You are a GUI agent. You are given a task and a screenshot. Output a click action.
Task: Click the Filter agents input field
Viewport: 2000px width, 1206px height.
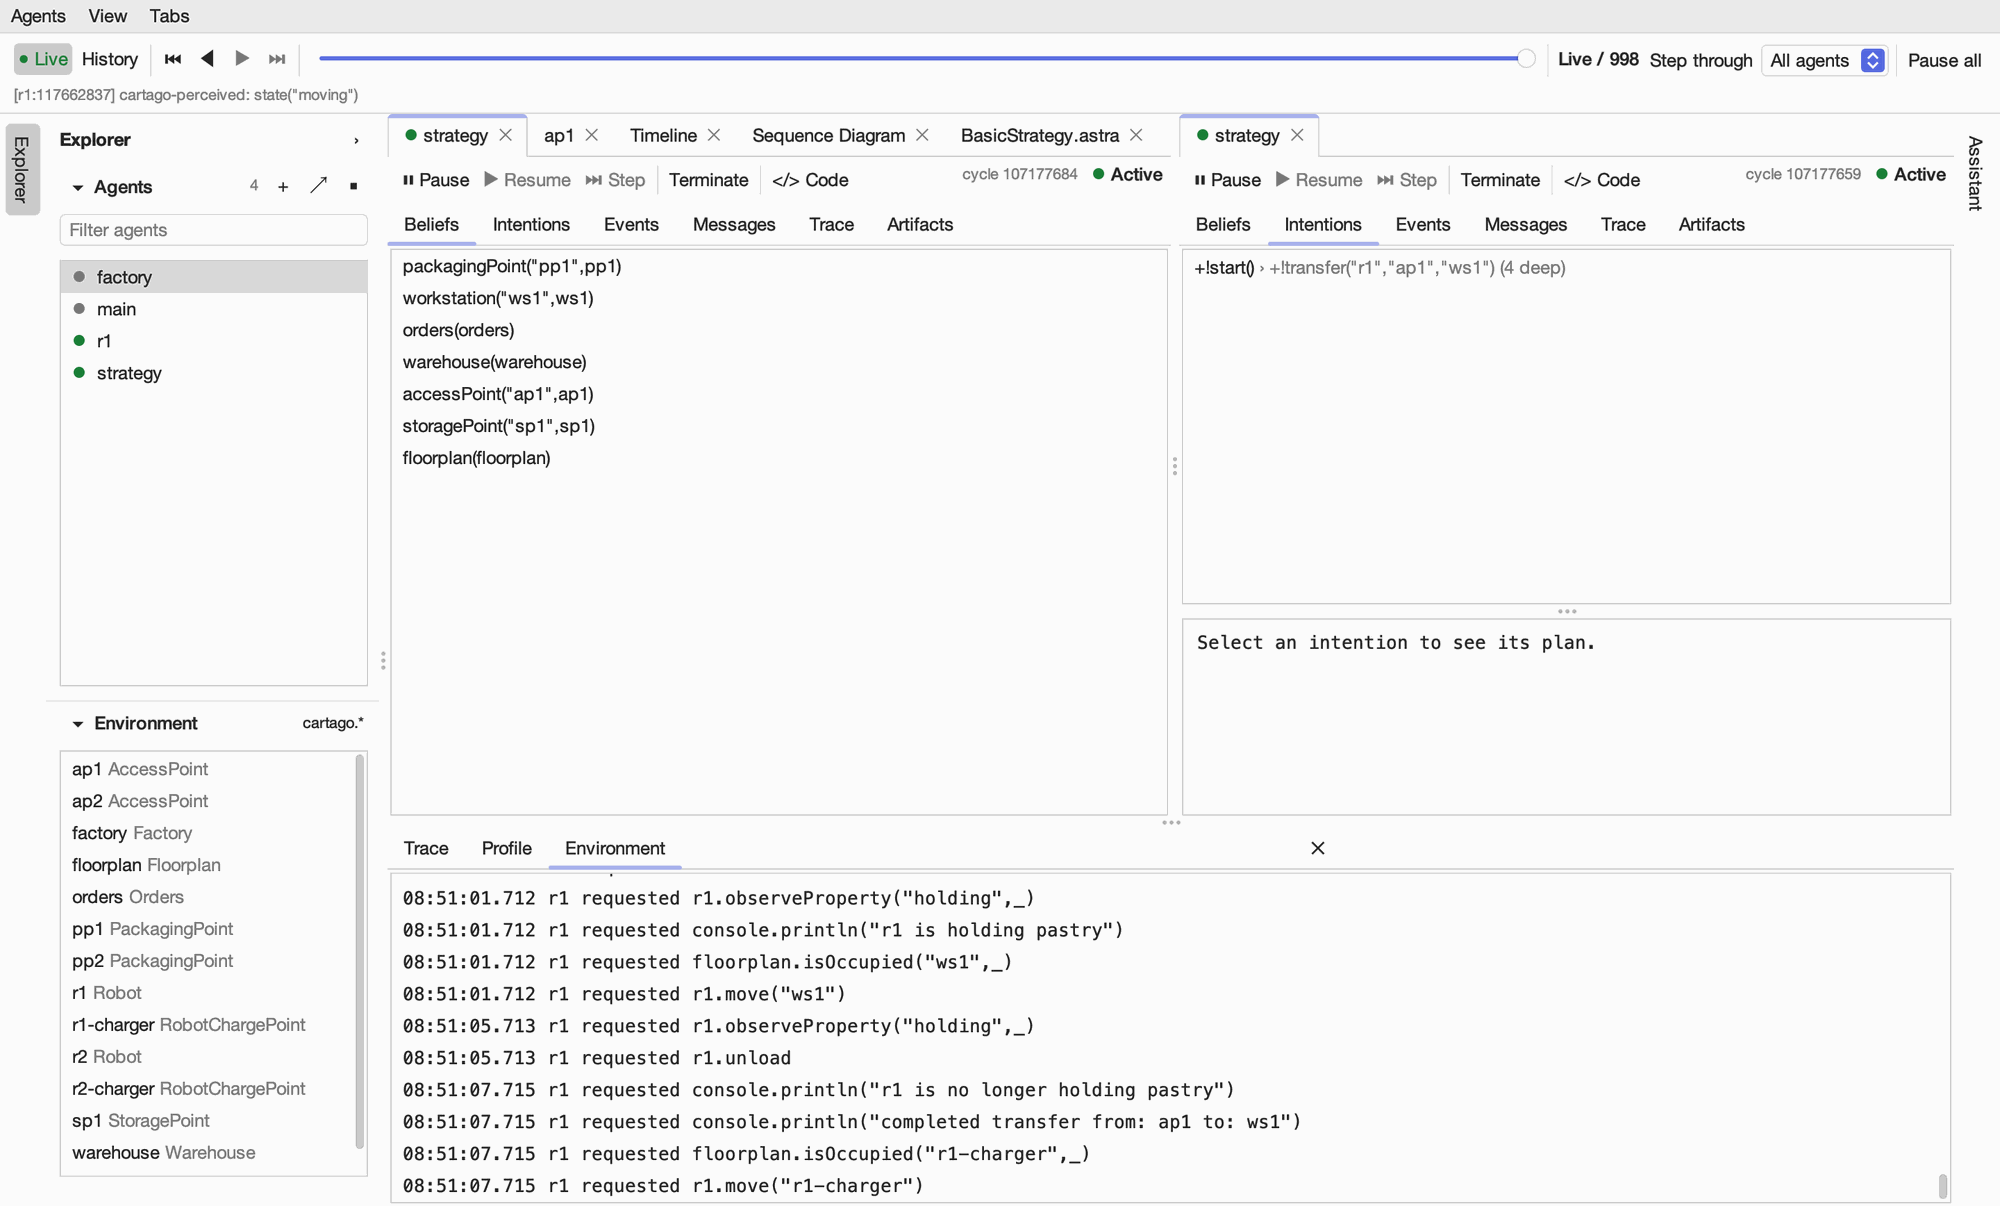click(x=213, y=230)
